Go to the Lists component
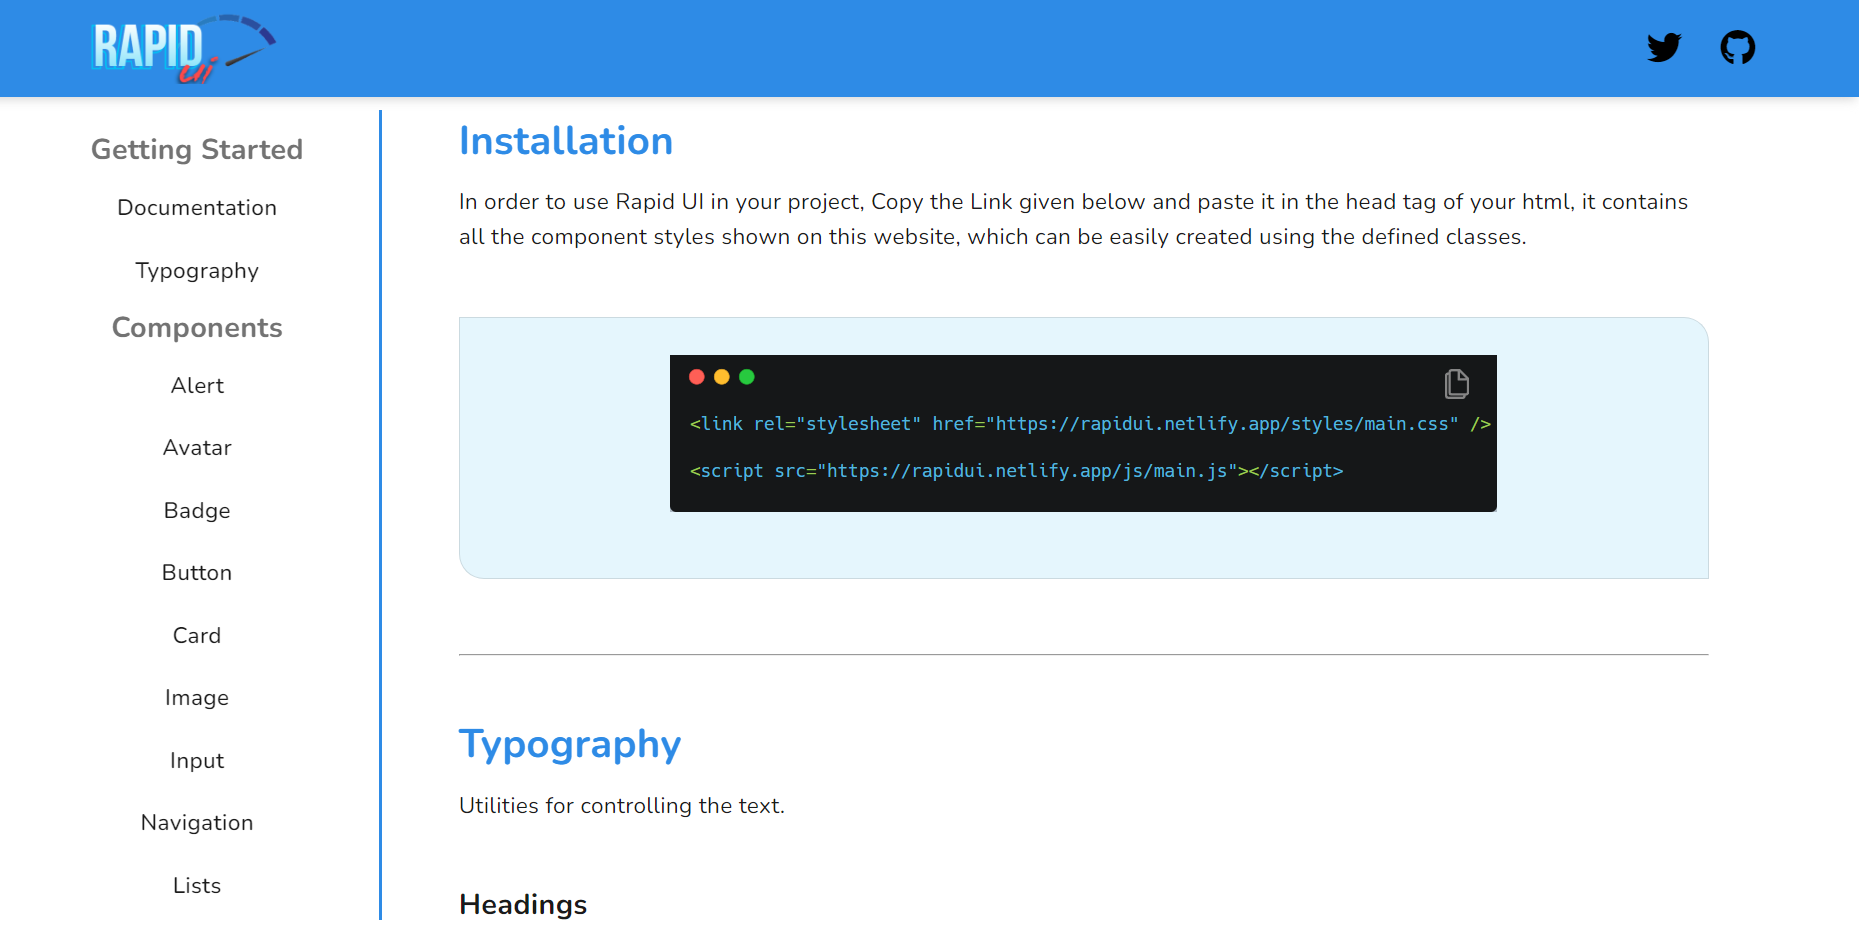Viewport: 1859px width, 926px height. click(197, 886)
